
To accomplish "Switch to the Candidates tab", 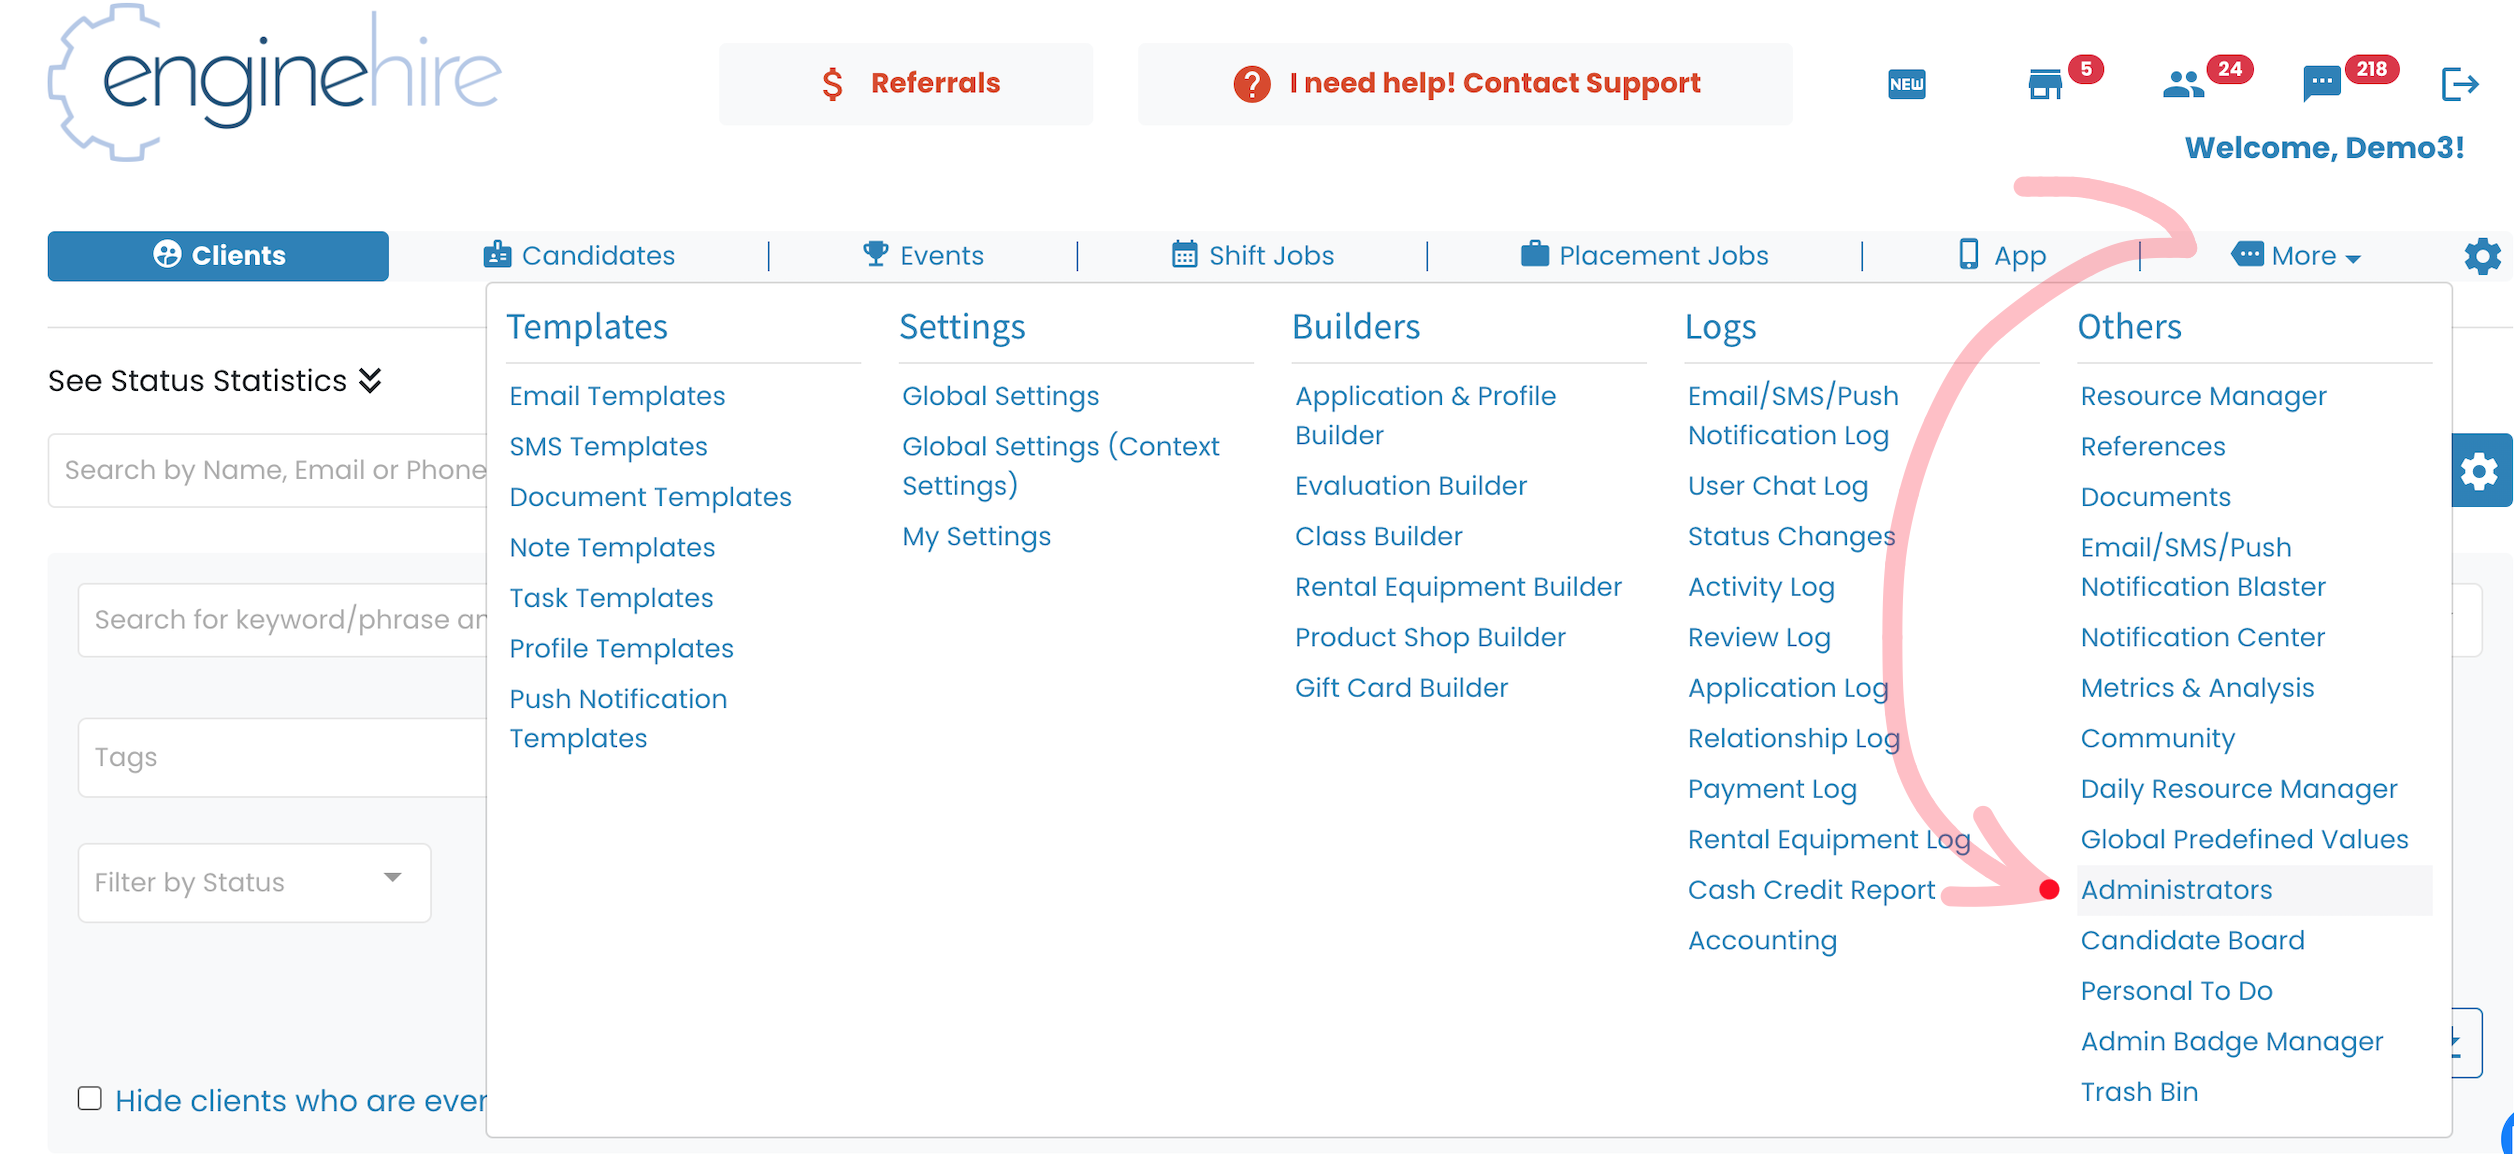I will coord(580,255).
